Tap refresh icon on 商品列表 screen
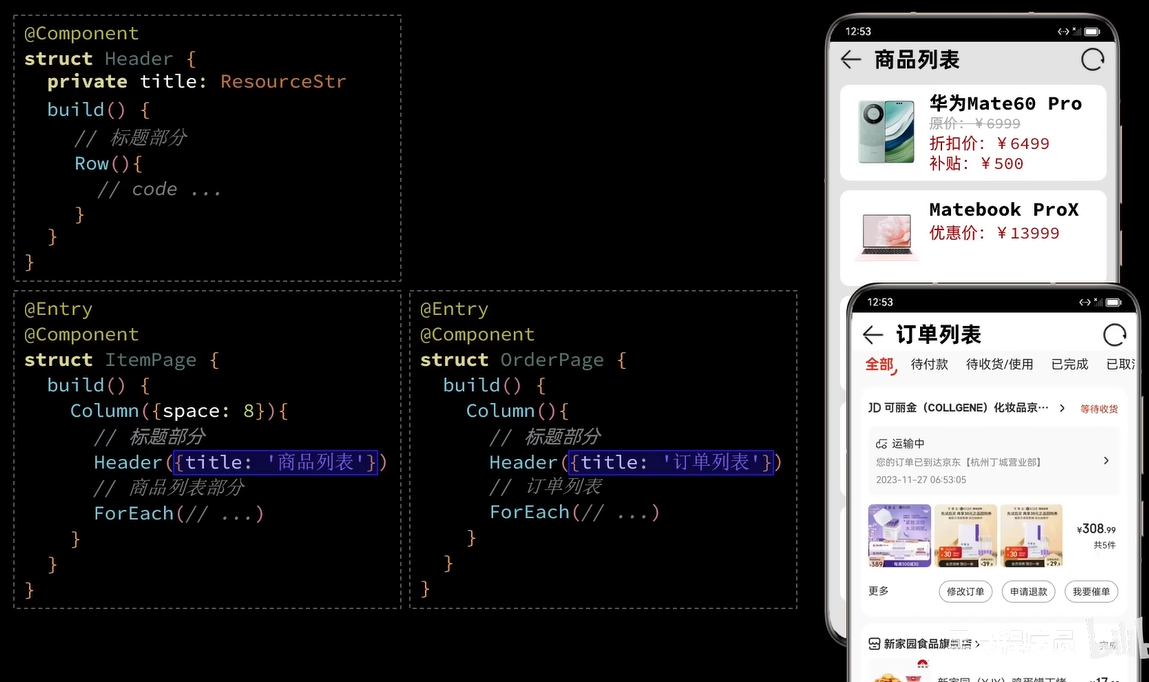This screenshot has width=1149, height=682. (1092, 59)
